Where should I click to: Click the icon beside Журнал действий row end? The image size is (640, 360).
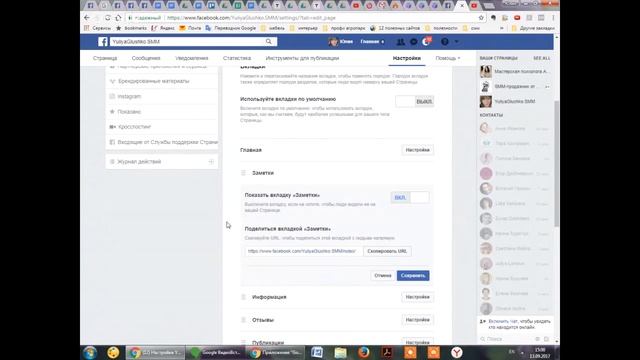pyautogui.click(x=211, y=162)
